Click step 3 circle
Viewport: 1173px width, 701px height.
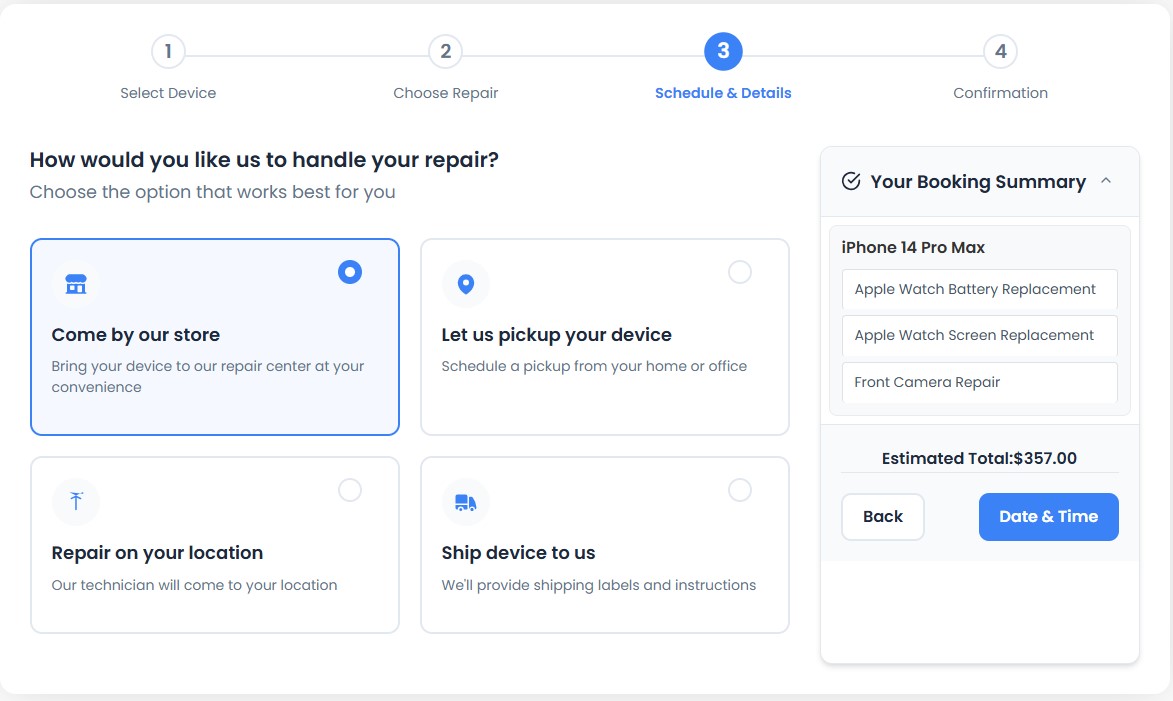[x=723, y=52]
